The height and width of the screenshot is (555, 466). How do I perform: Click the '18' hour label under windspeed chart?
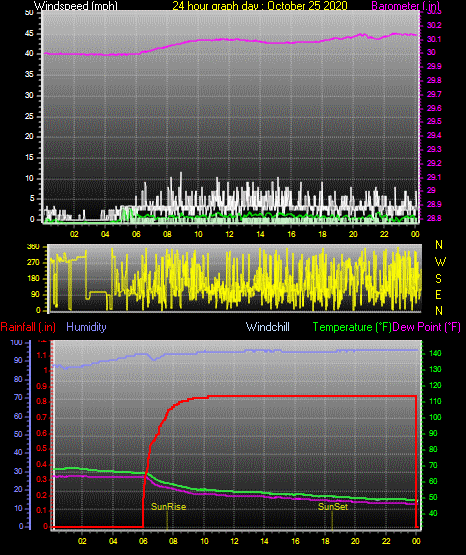[x=322, y=234]
